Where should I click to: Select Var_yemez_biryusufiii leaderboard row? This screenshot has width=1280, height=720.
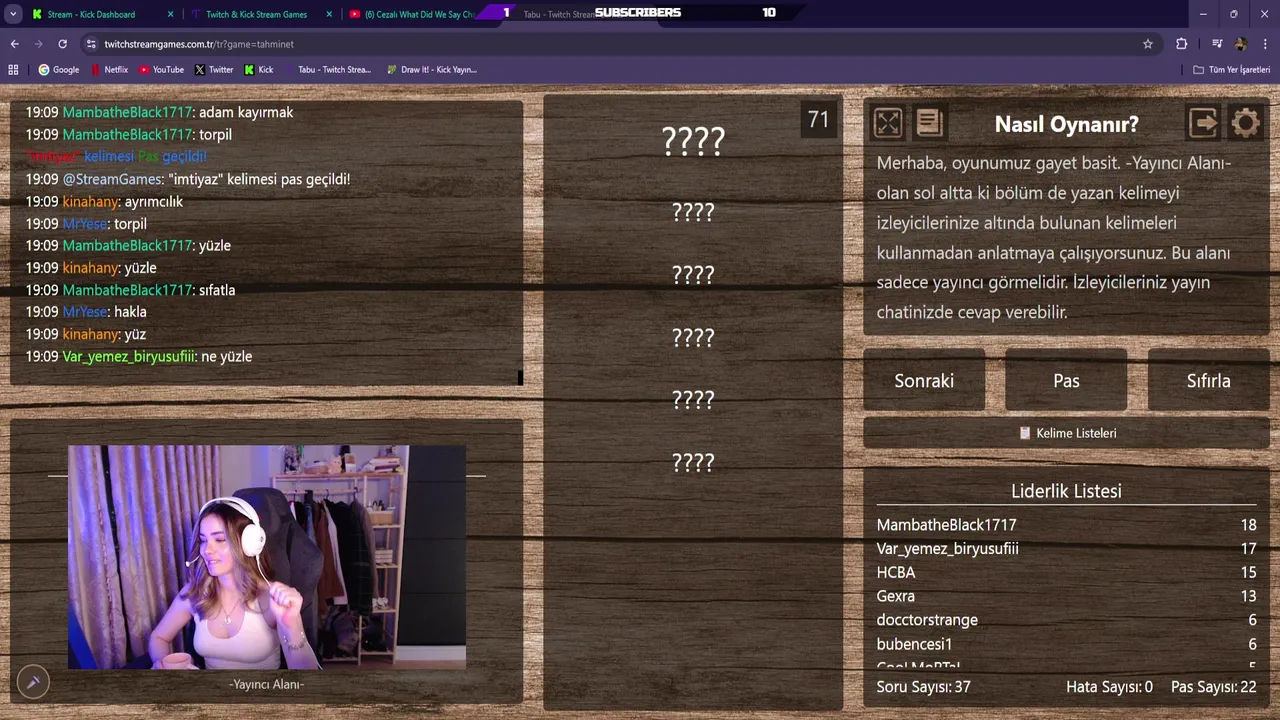(1066, 549)
